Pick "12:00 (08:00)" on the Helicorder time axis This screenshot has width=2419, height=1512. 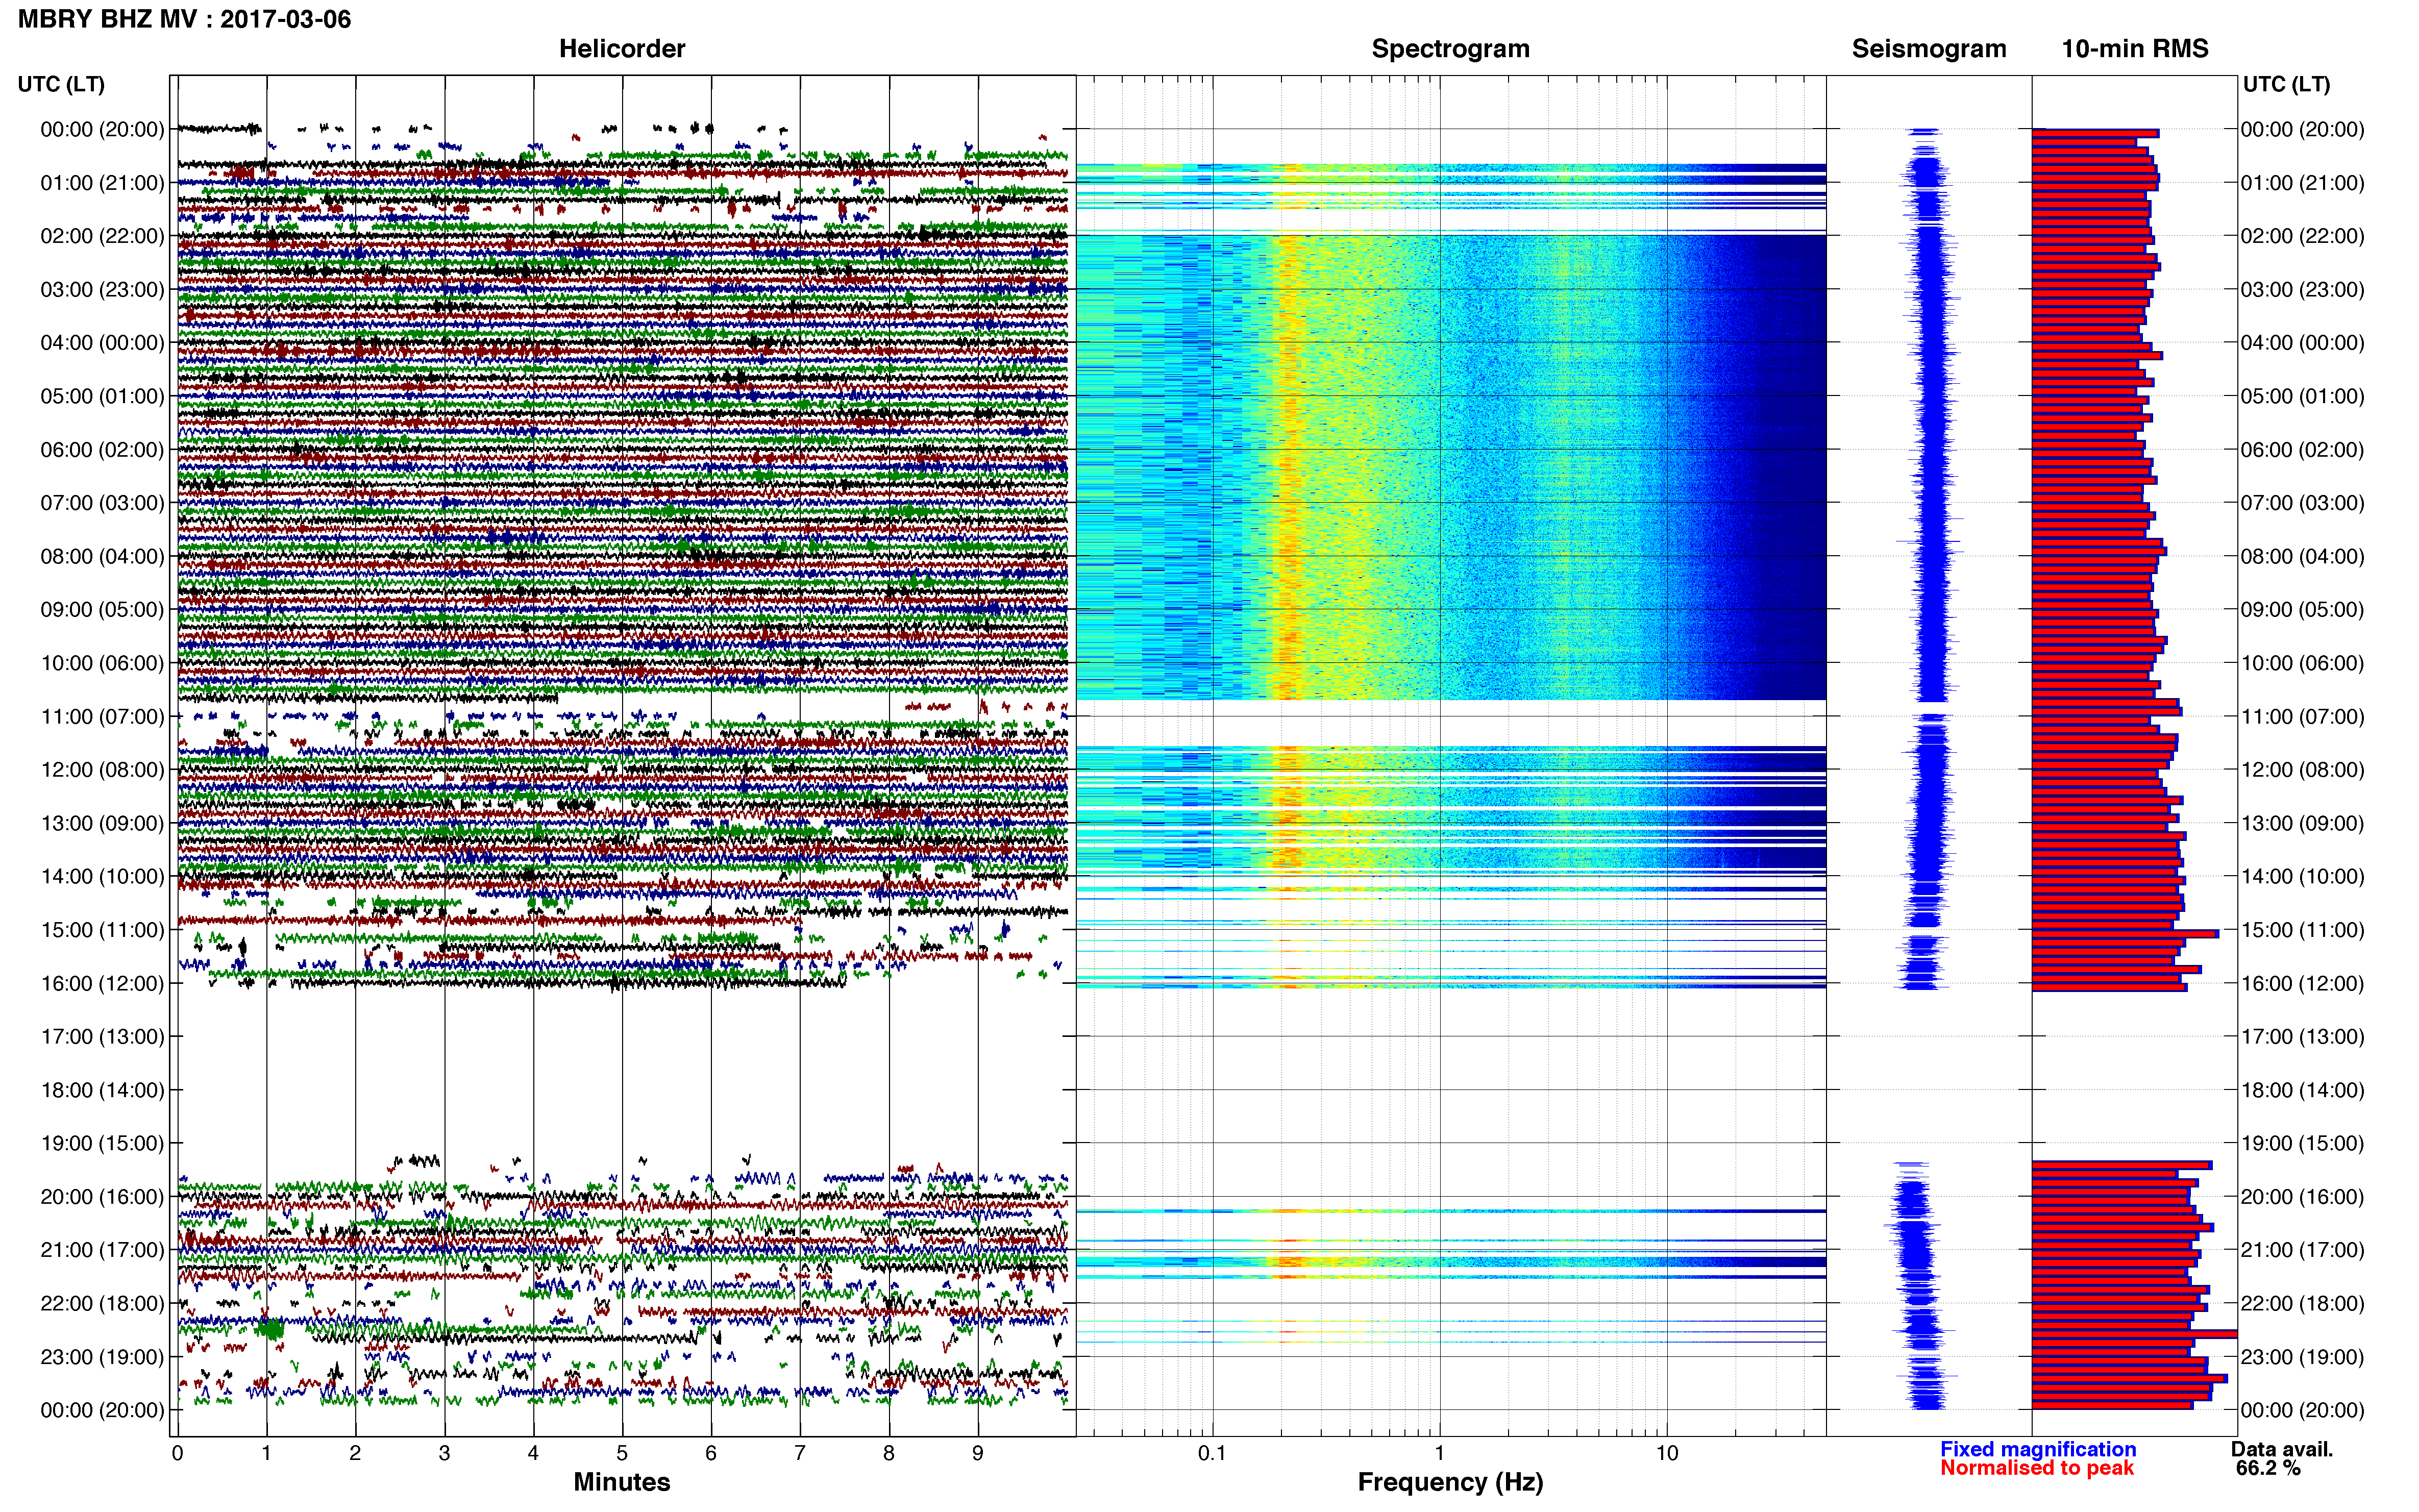[102, 770]
